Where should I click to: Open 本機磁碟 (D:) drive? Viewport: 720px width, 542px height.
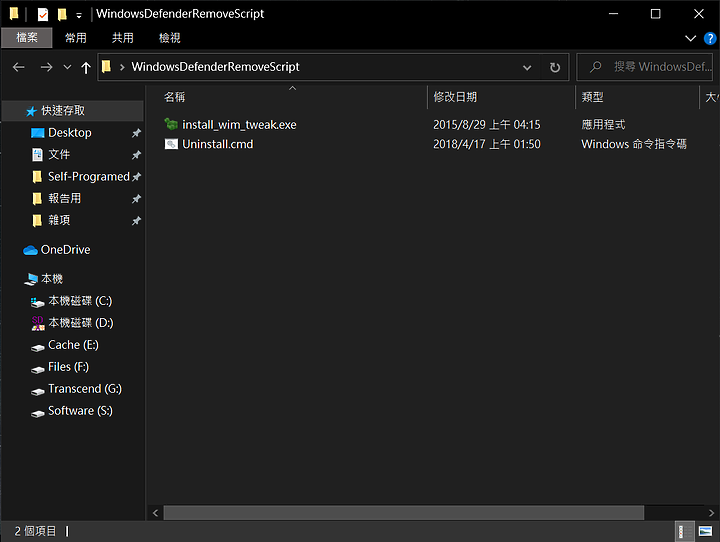click(81, 323)
